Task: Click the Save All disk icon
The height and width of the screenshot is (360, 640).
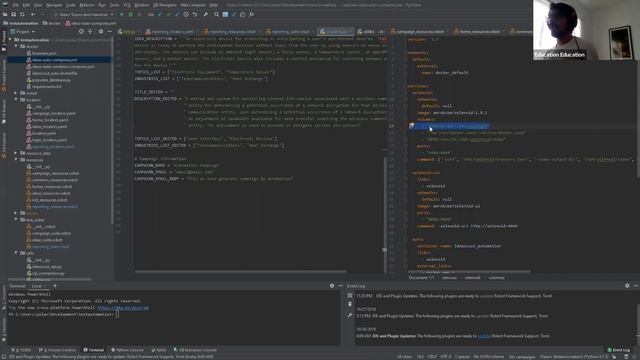Action: coord(13,14)
